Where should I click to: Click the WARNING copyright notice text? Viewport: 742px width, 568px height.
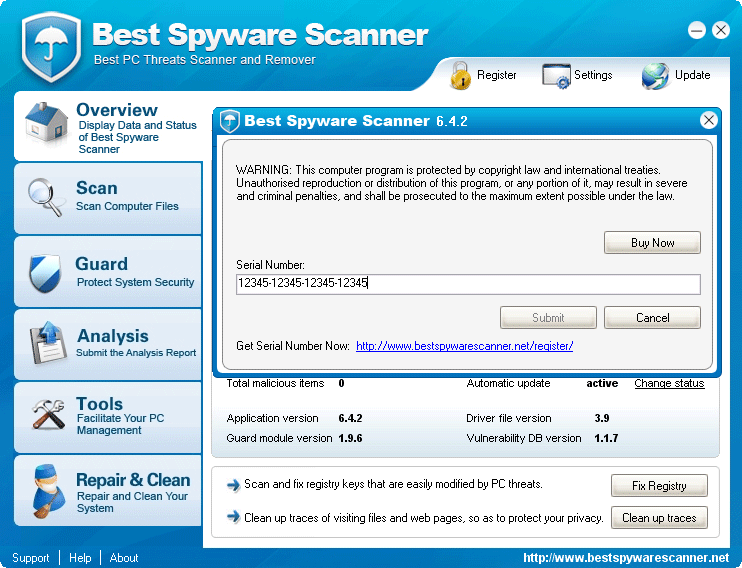pos(461,183)
